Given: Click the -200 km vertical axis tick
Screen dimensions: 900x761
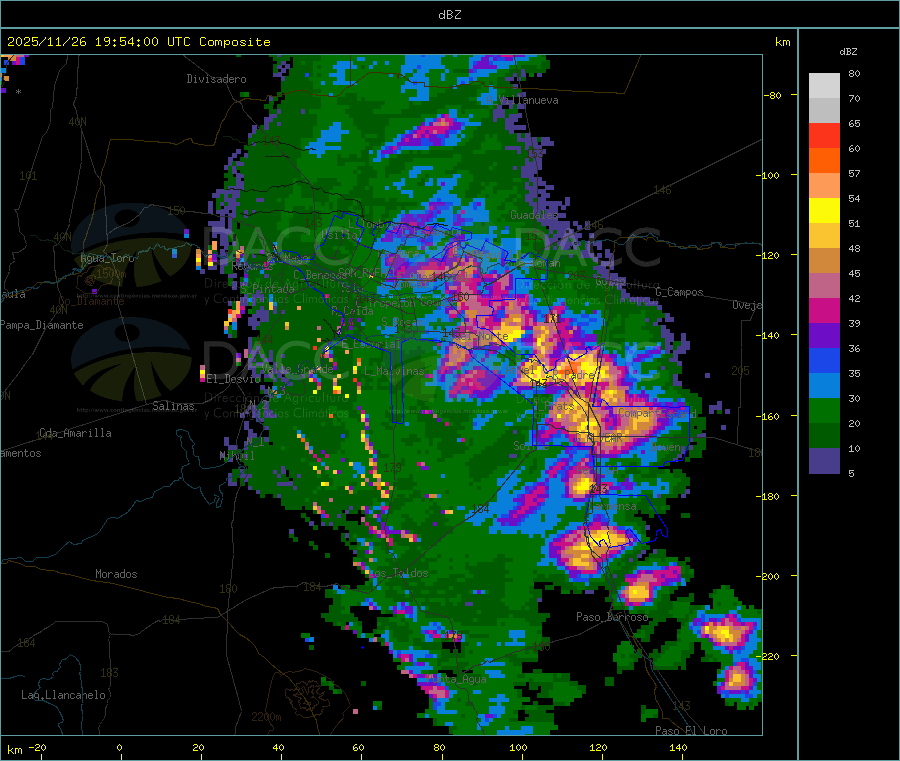Looking at the screenshot, I should tap(770, 576).
